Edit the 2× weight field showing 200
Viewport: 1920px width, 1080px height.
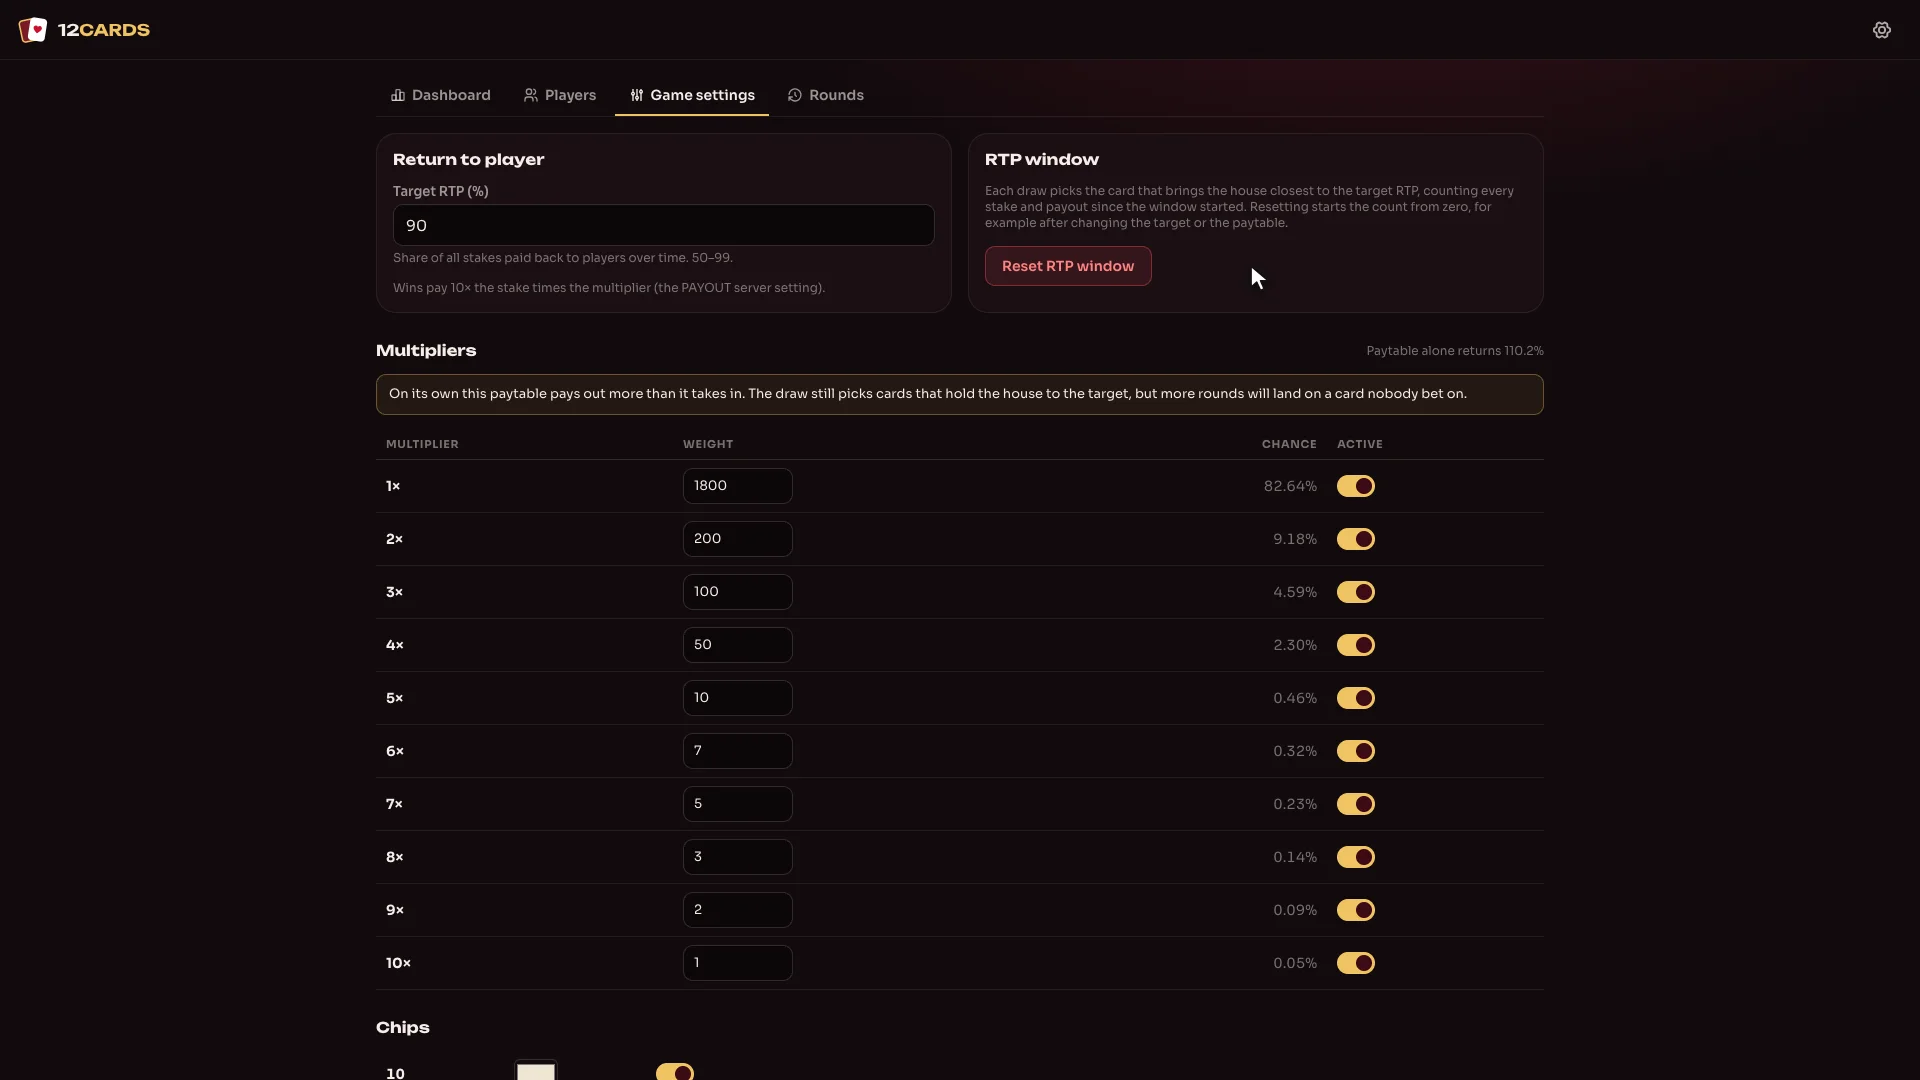(738, 539)
